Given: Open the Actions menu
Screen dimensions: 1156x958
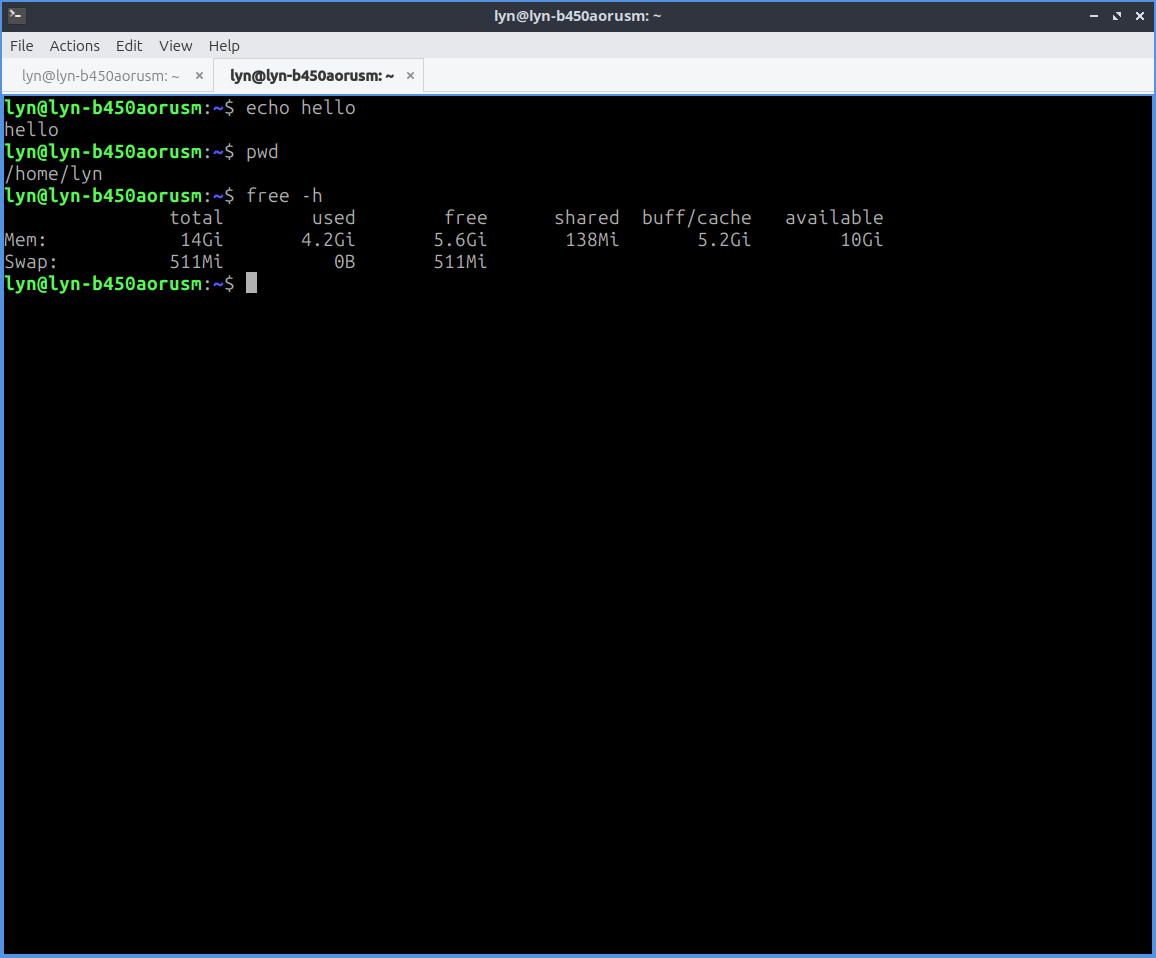Looking at the screenshot, I should click(x=75, y=46).
